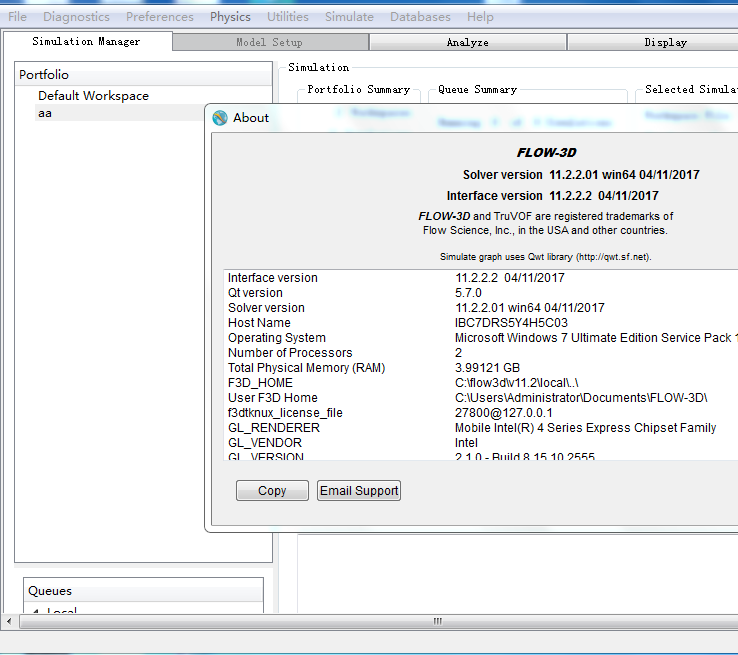The image size is (738, 655).
Task: Switch to the Simulation Manager tab
Action: pyautogui.click(x=87, y=41)
